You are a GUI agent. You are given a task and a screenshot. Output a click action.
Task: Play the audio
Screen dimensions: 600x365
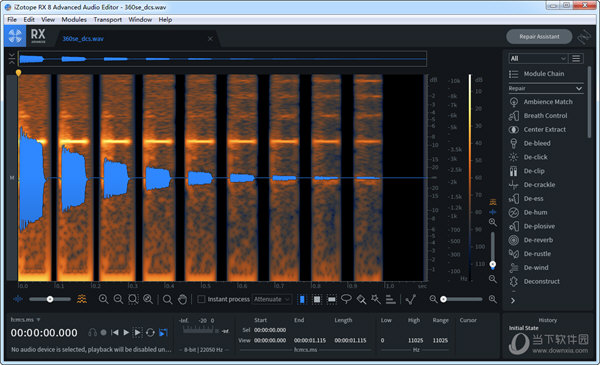click(126, 332)
